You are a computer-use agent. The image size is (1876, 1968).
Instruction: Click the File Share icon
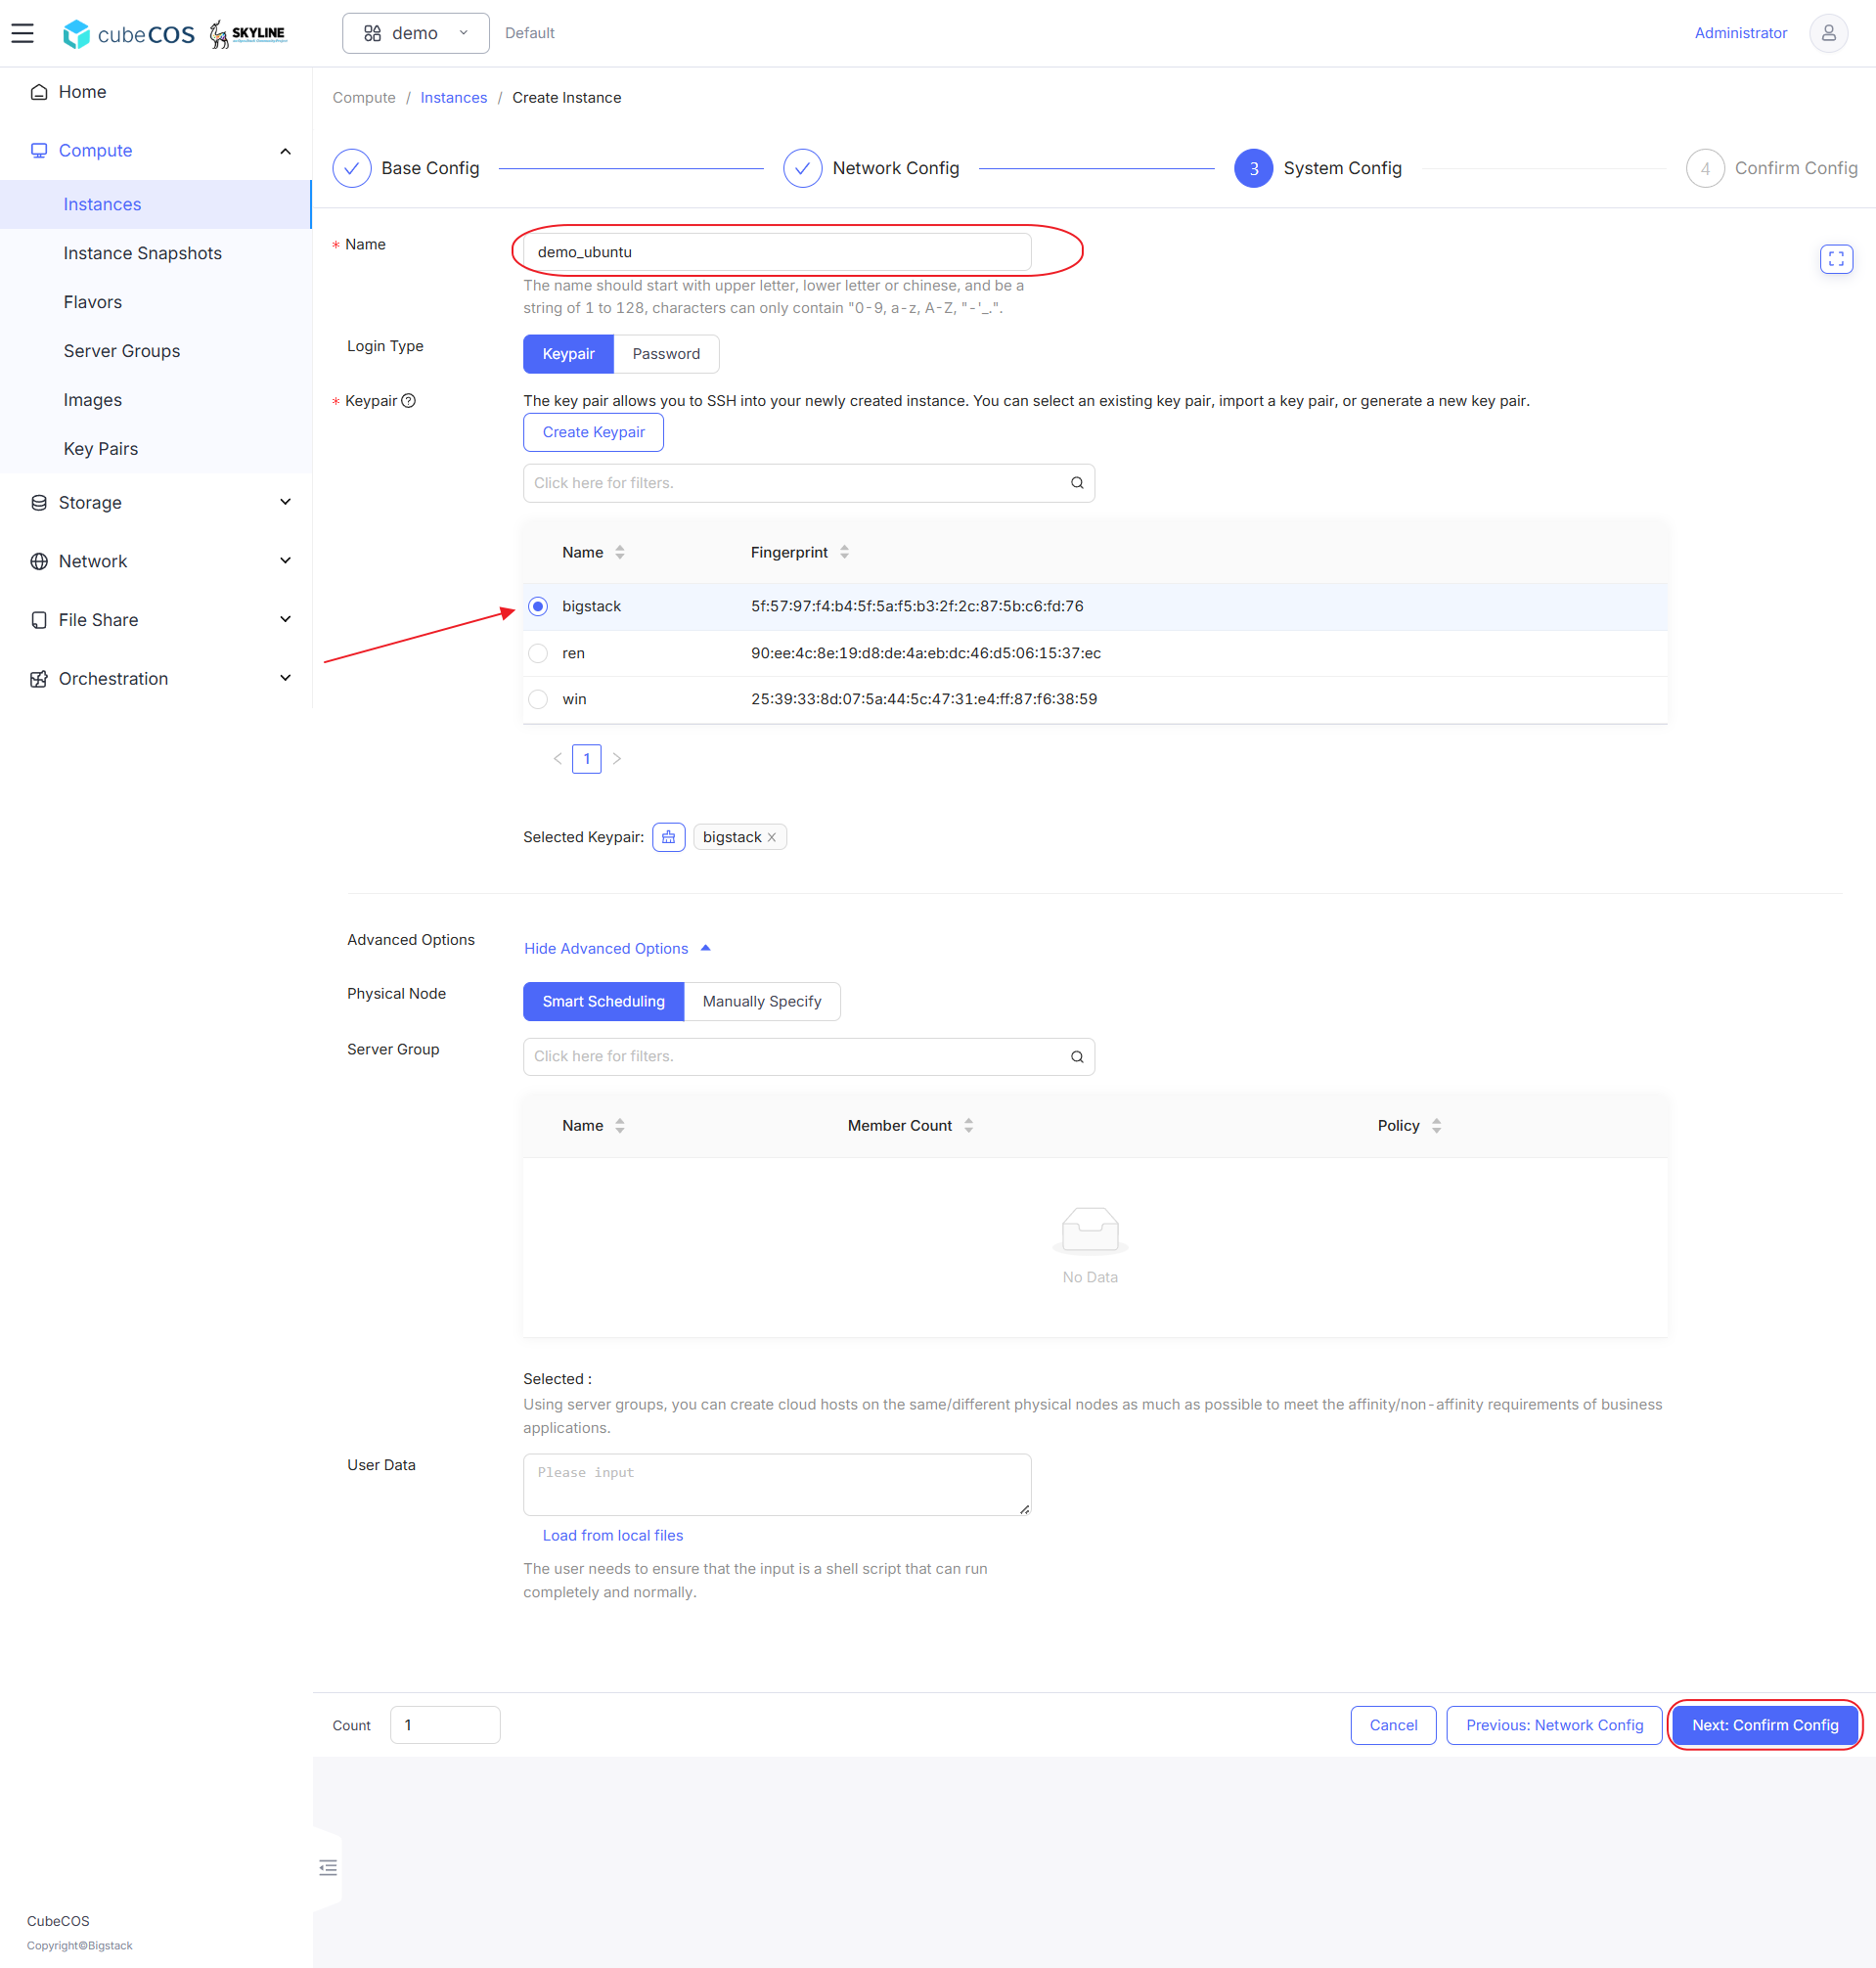39,620
